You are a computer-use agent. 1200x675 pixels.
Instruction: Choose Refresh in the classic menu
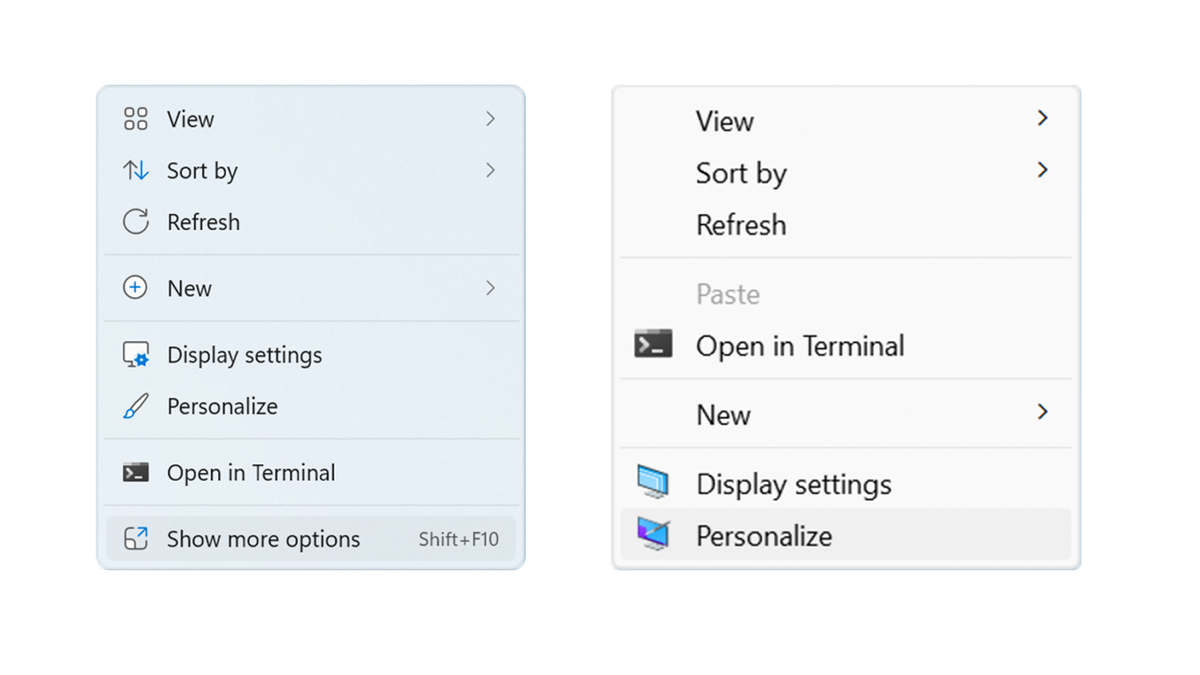(741, 225)
